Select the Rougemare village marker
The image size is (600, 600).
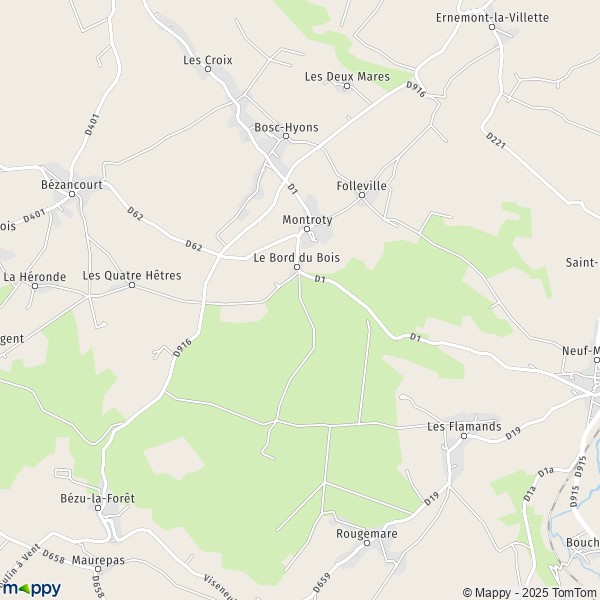click(367, 543)
